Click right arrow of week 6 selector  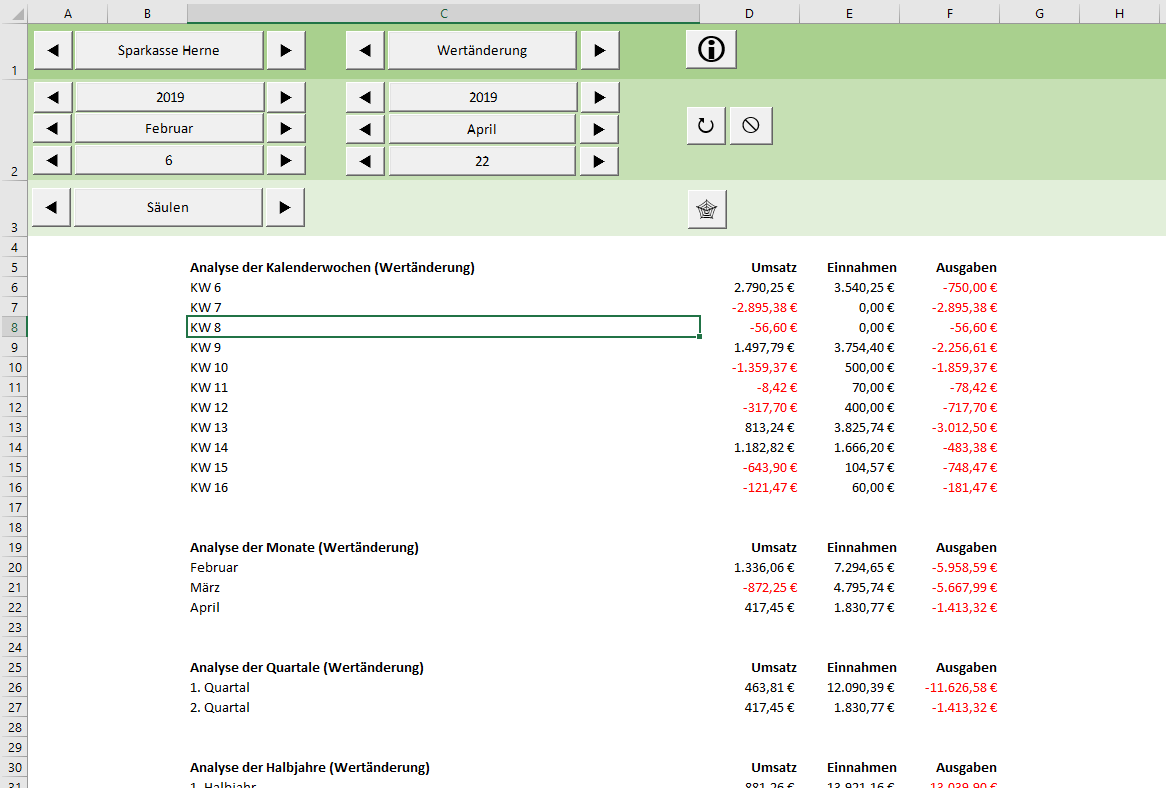coord(286,161)
